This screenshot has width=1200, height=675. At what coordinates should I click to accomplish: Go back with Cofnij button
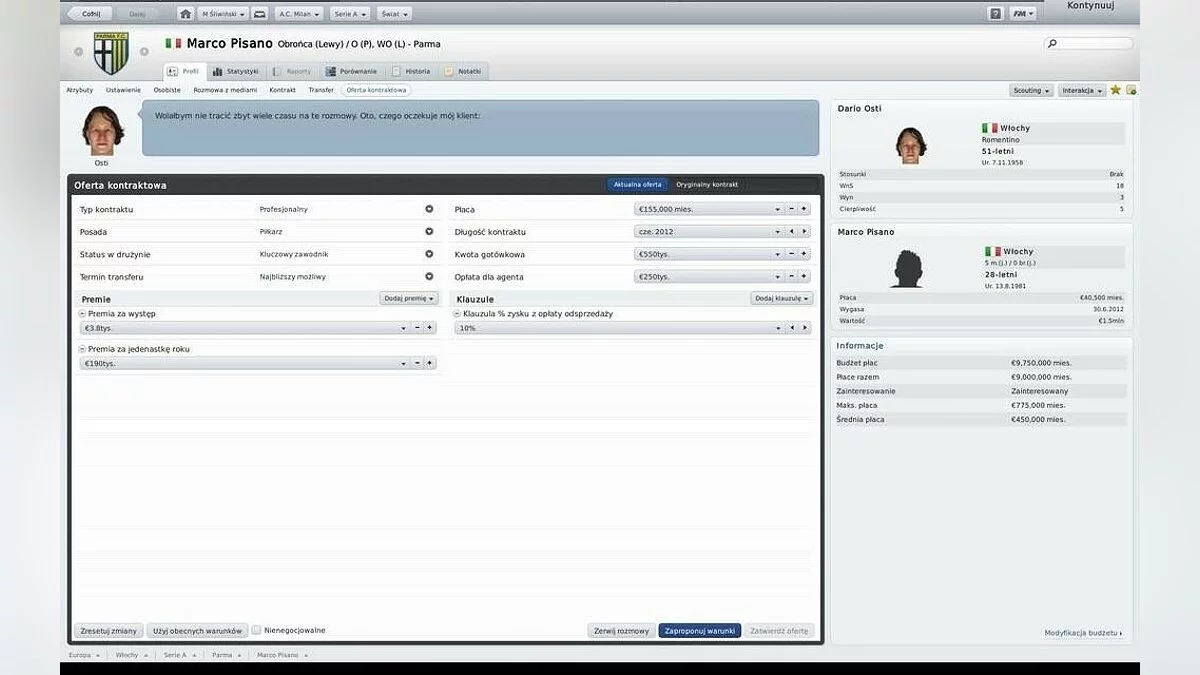pyautogui.click(x=91, y=14)
